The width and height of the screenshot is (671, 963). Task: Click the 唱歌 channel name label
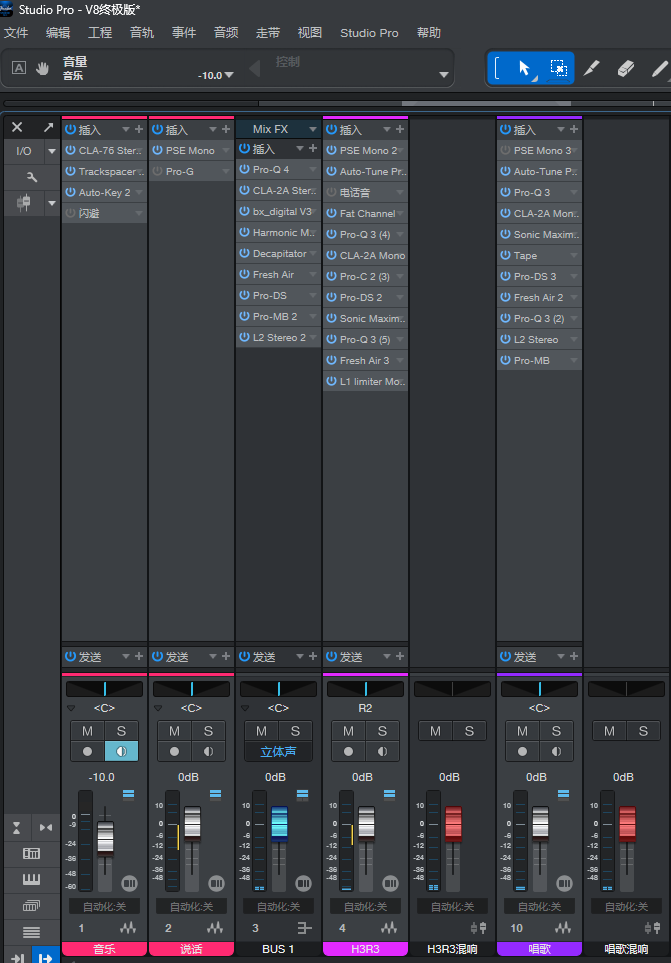[x=539, y=949]
